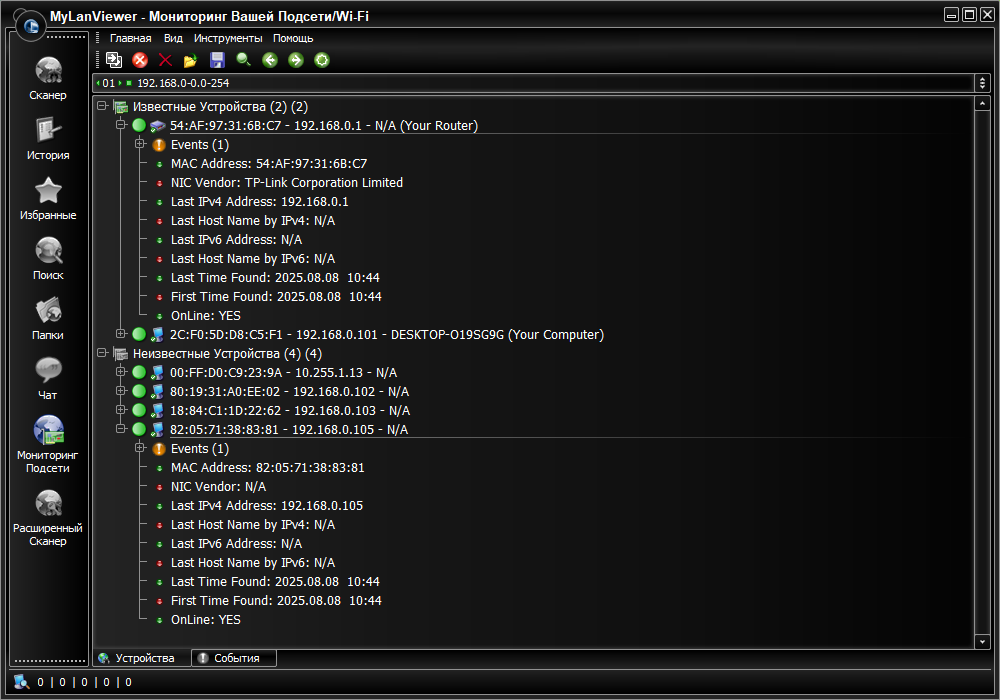Click the red circle stop toolbar icon
The height and width of the screenshot is (700, 1000).
click(x=140, y=60)
